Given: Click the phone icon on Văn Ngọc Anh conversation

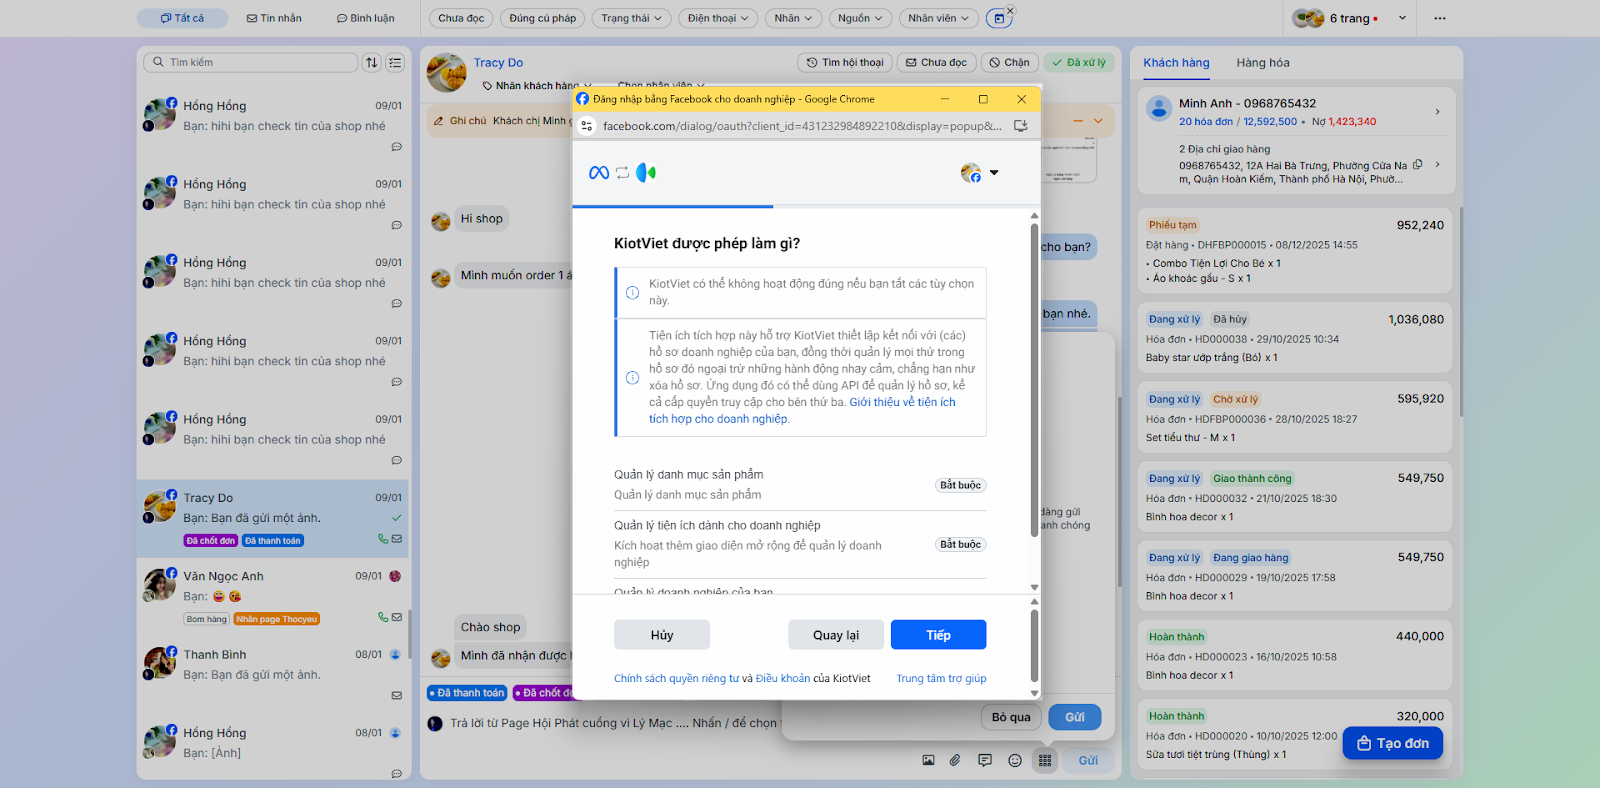Looking at the screenshot, I should 383,617.
